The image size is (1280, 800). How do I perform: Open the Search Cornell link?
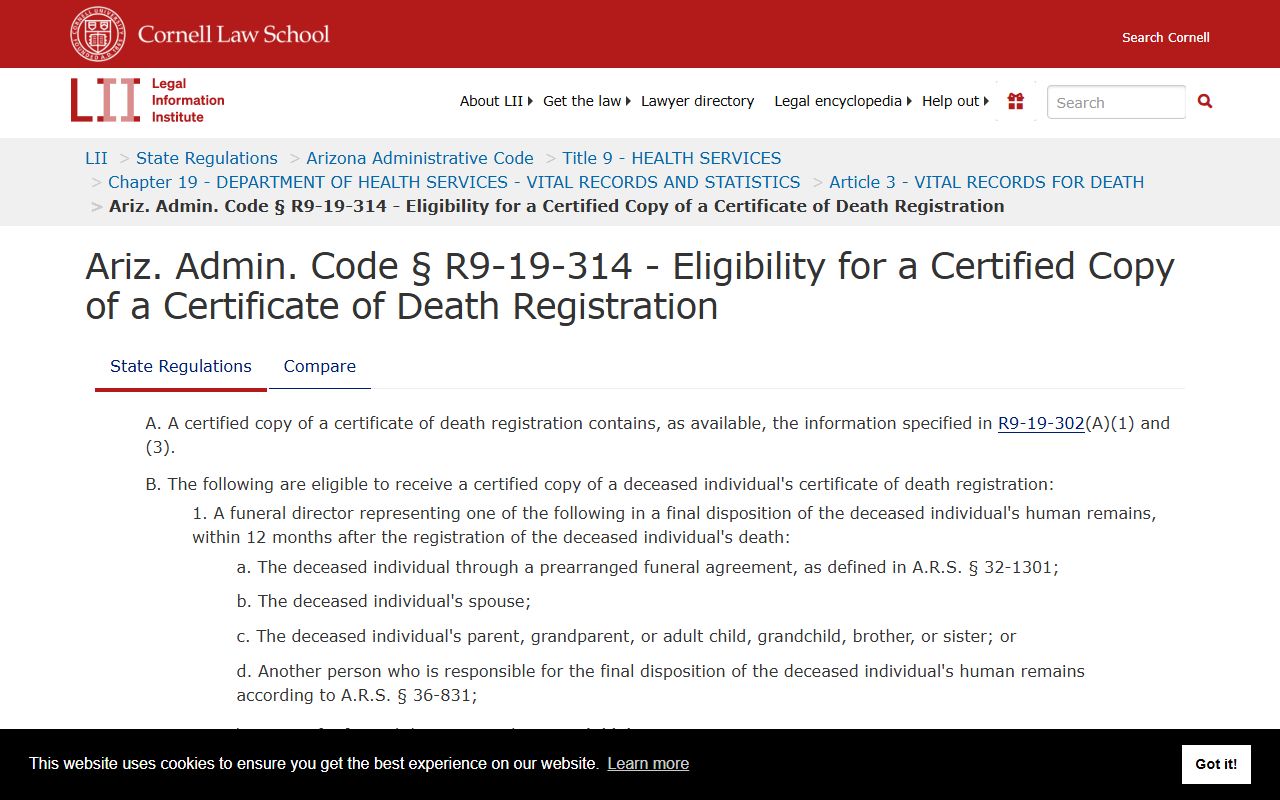pos(1165,37)
